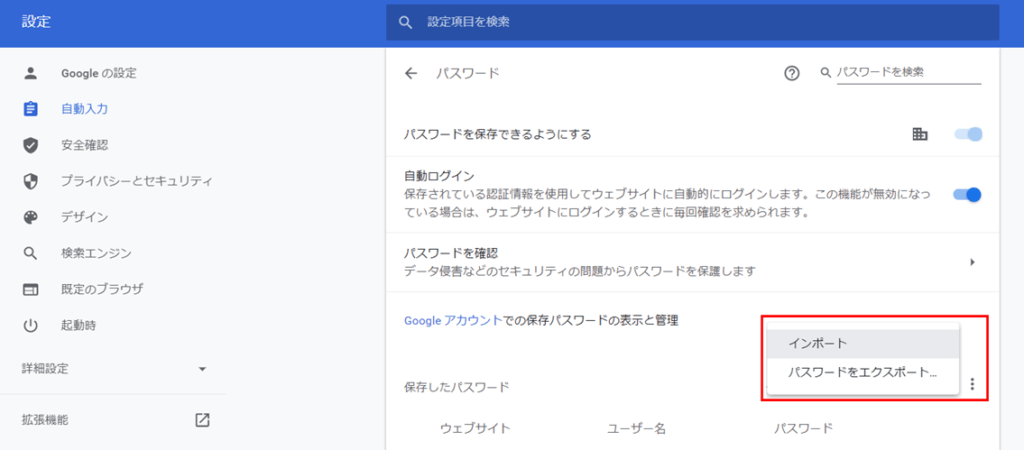Click the パスワード column header

803,428
